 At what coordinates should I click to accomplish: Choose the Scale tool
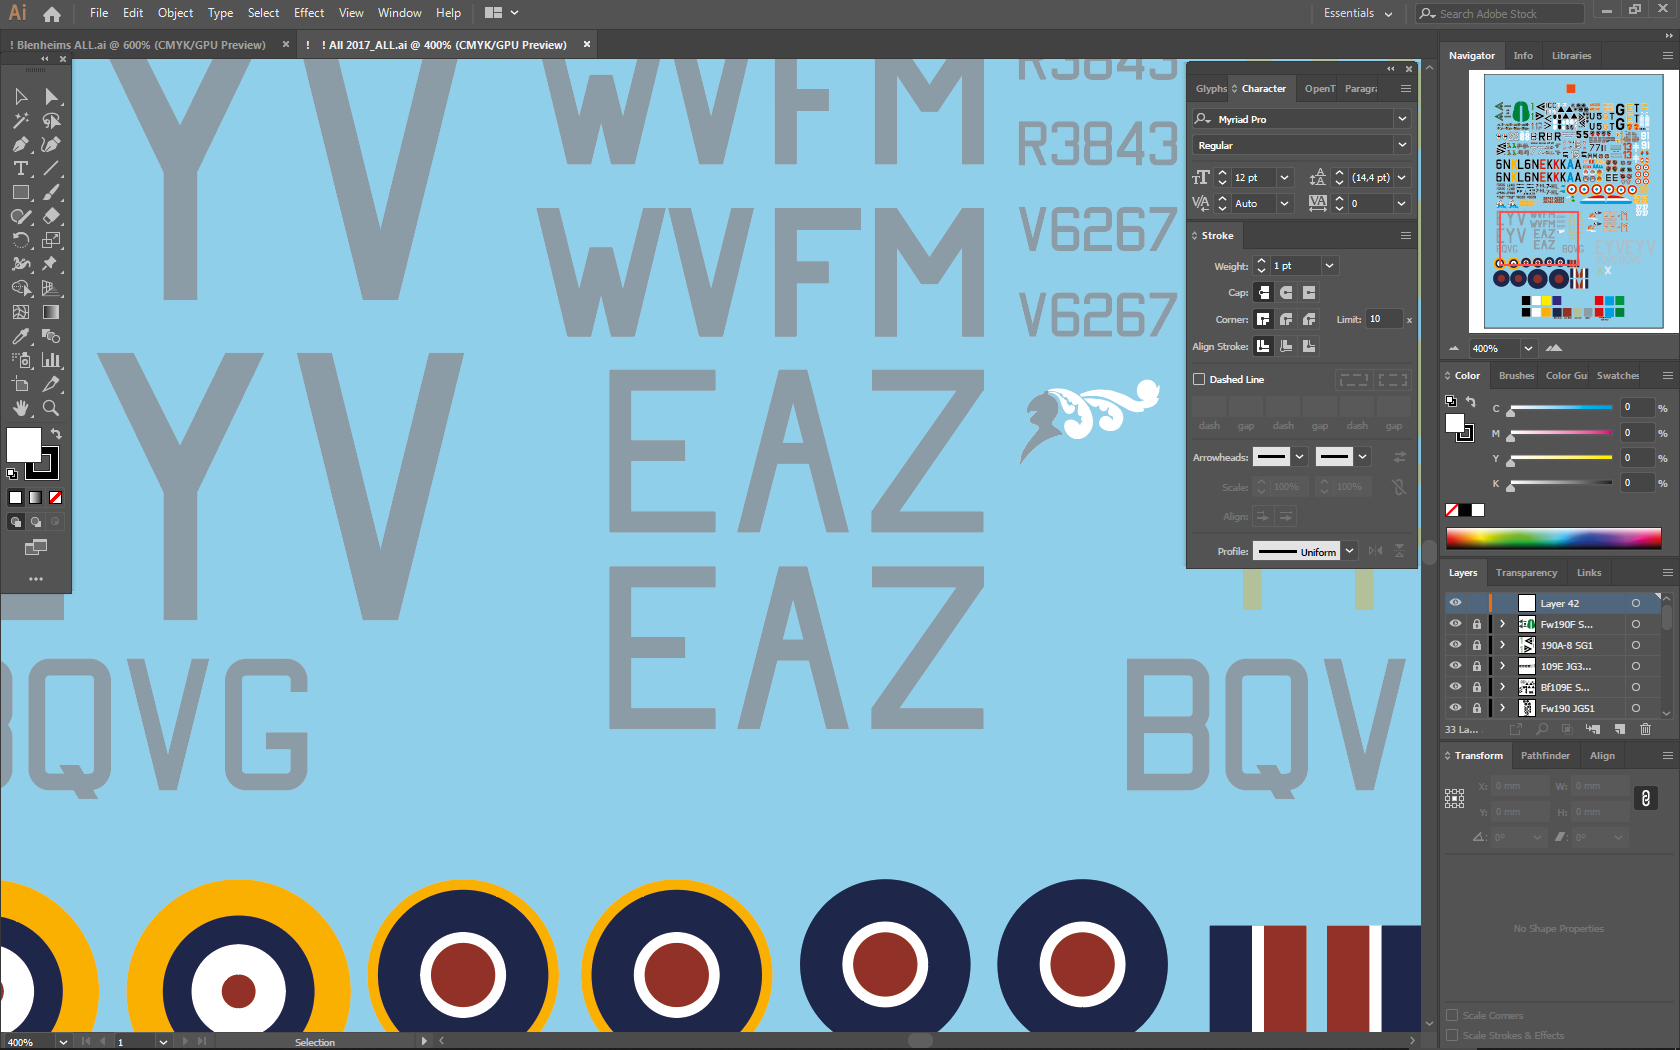pyautogui.click(x=51, y=241)
